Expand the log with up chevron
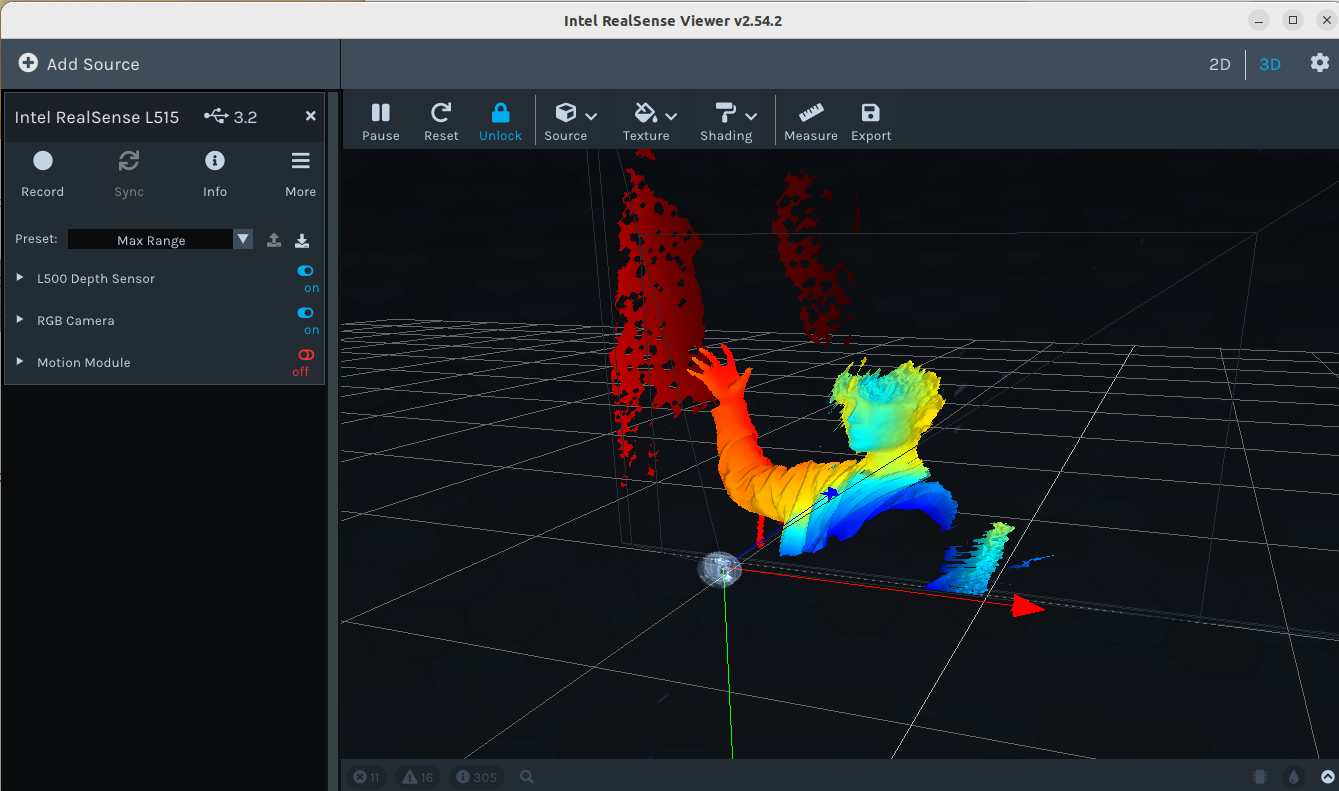The width and height of the screenshot is (1339, 791). 1327,777
